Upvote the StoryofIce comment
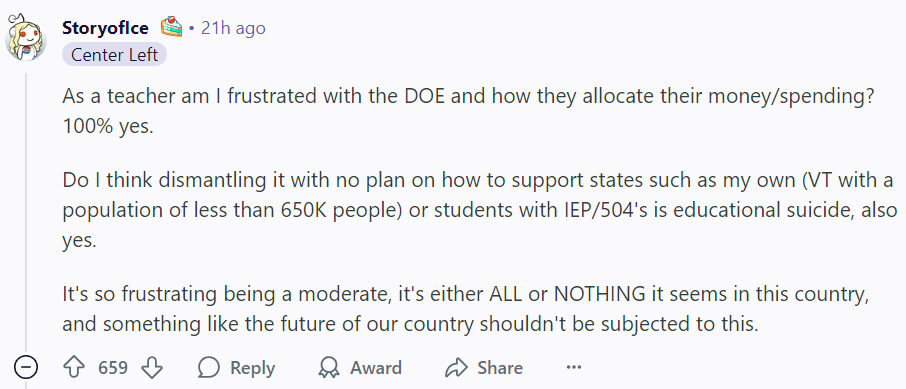The width and height of the screenshot is (906, 389). 73,368
